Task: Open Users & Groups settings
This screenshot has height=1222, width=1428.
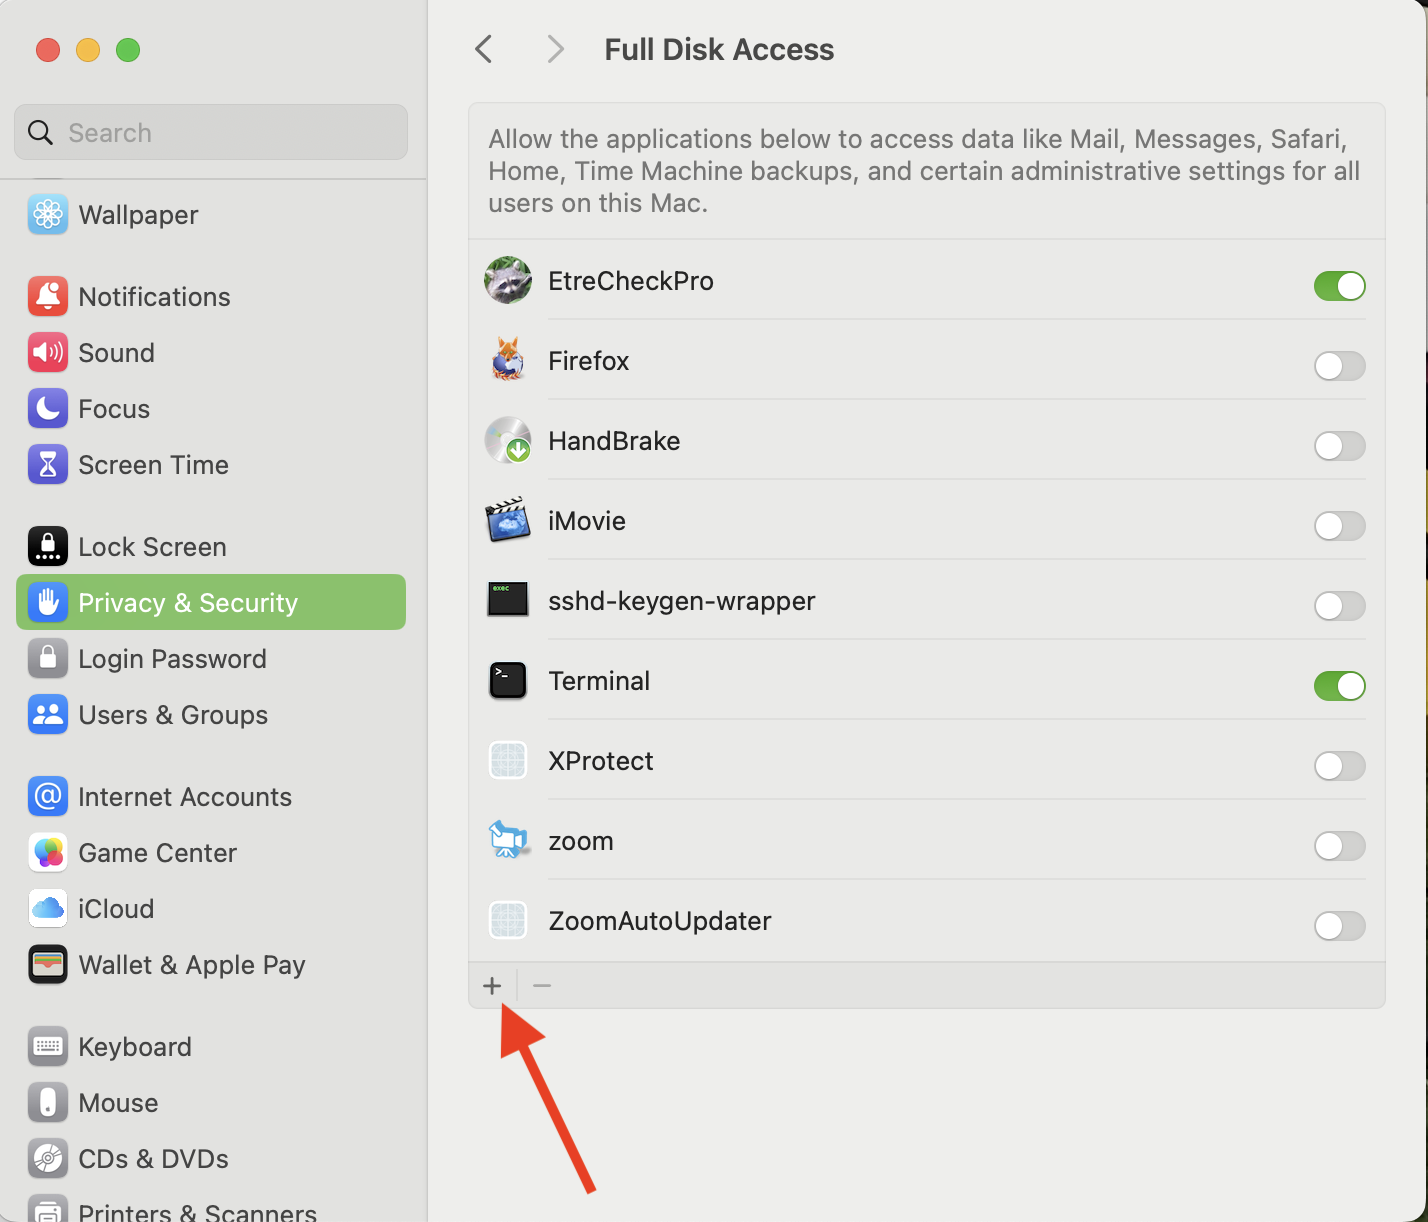Action: pos(211,715)
